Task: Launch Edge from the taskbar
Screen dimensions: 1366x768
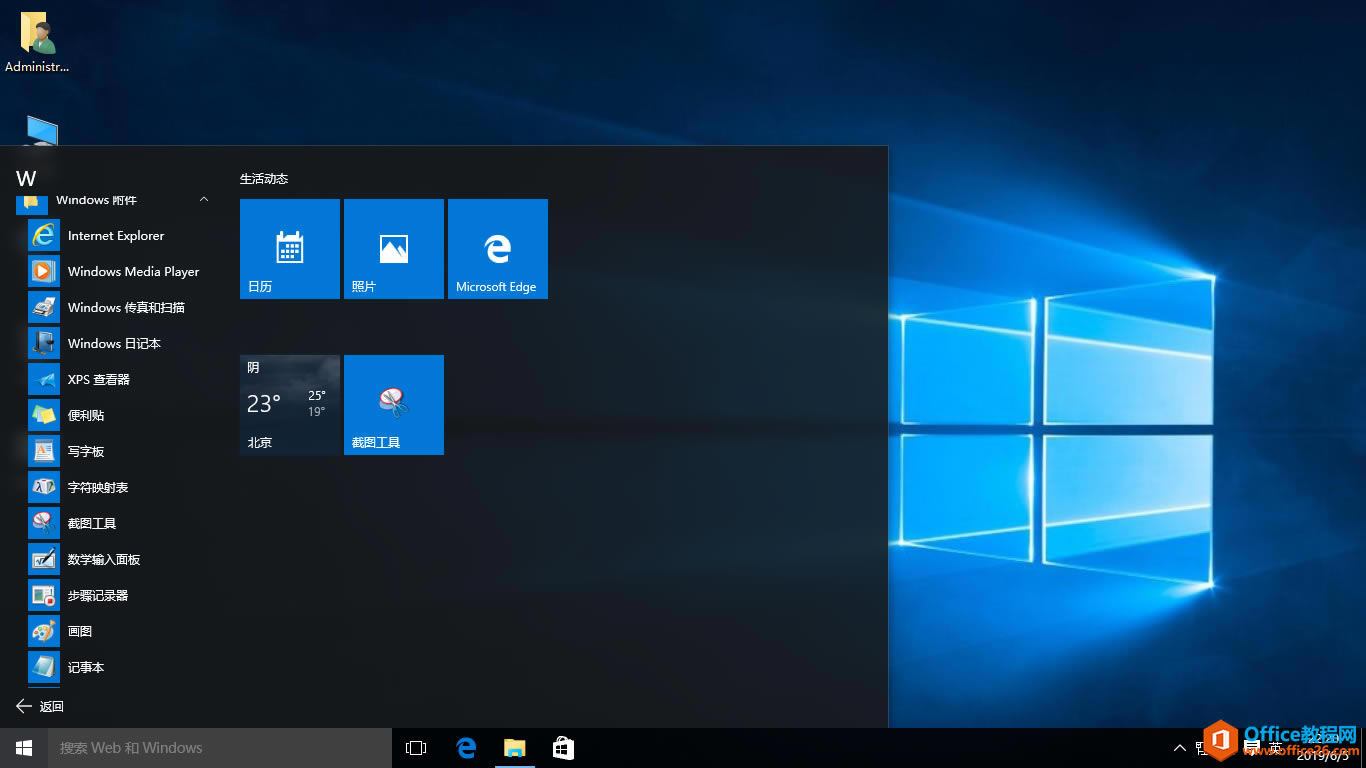Action: point(466,748)
